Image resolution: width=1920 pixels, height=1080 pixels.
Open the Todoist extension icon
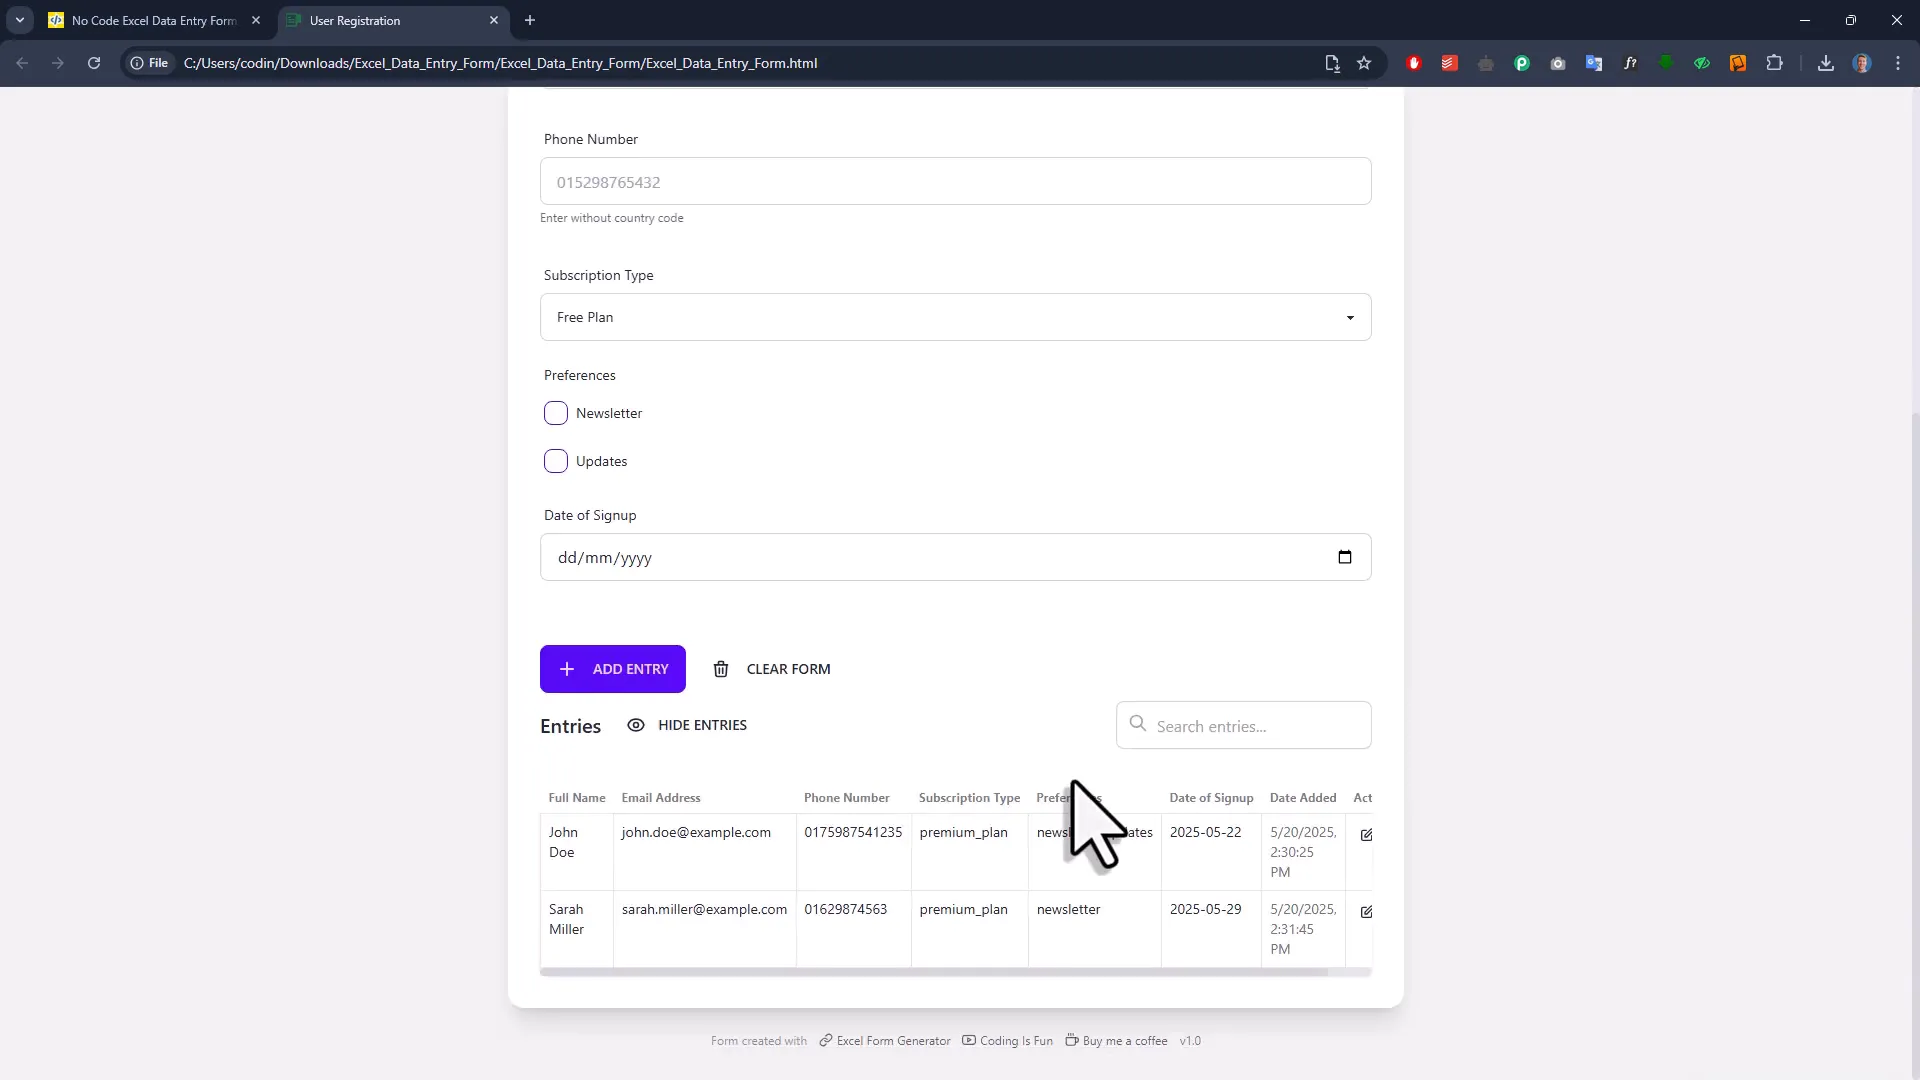pos(1449,62)
